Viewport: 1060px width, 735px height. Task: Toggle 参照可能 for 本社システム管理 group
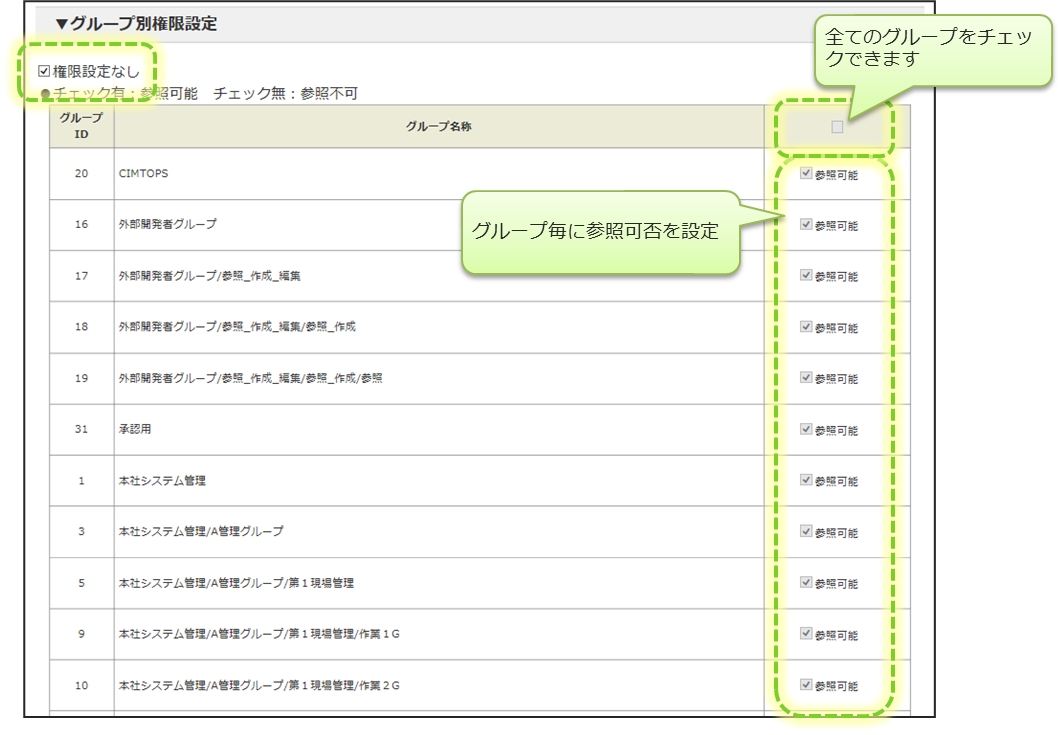pyautogui.click(x=807, y=481)
